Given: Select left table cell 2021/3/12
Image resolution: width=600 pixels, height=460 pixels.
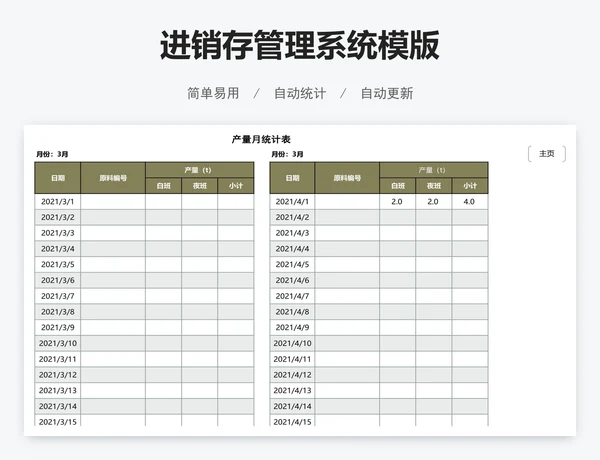Looking at the screenshot, I should [58, 375].
